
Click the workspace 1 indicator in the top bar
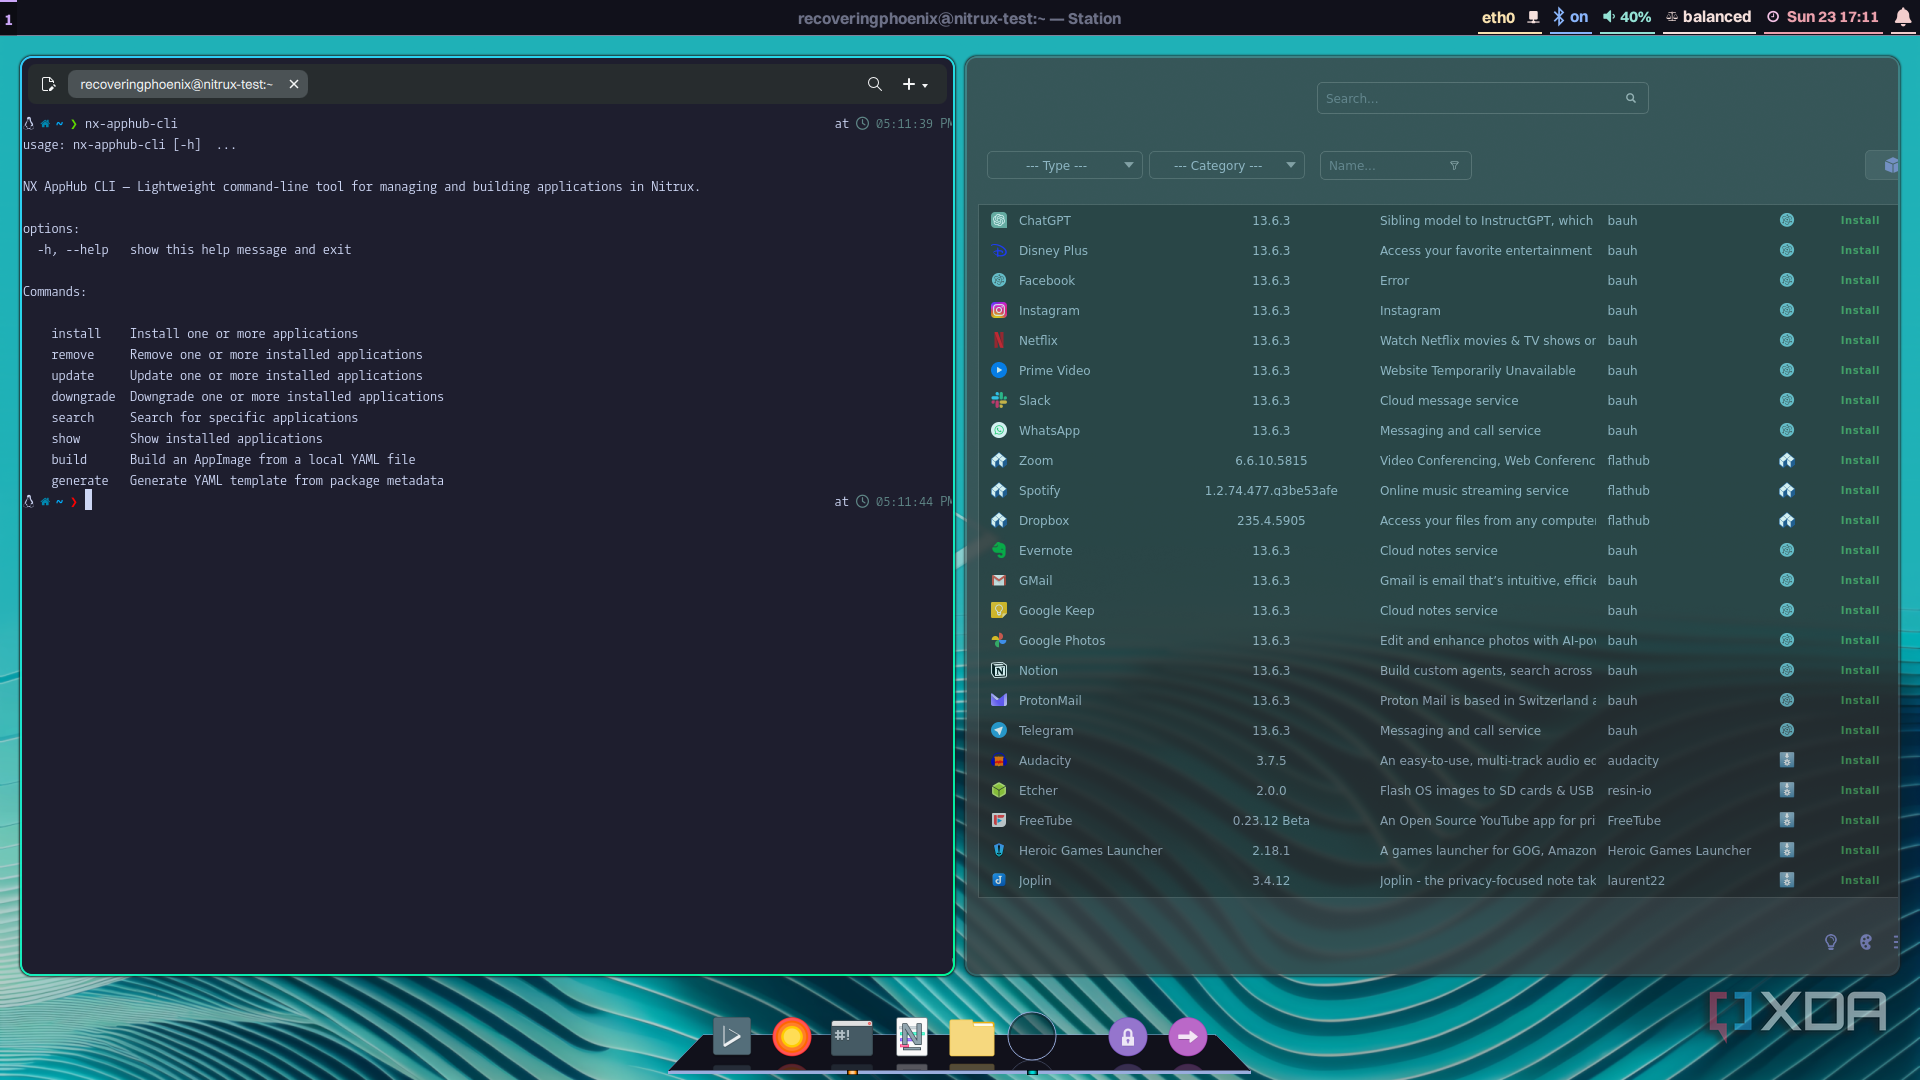point(9,19)
